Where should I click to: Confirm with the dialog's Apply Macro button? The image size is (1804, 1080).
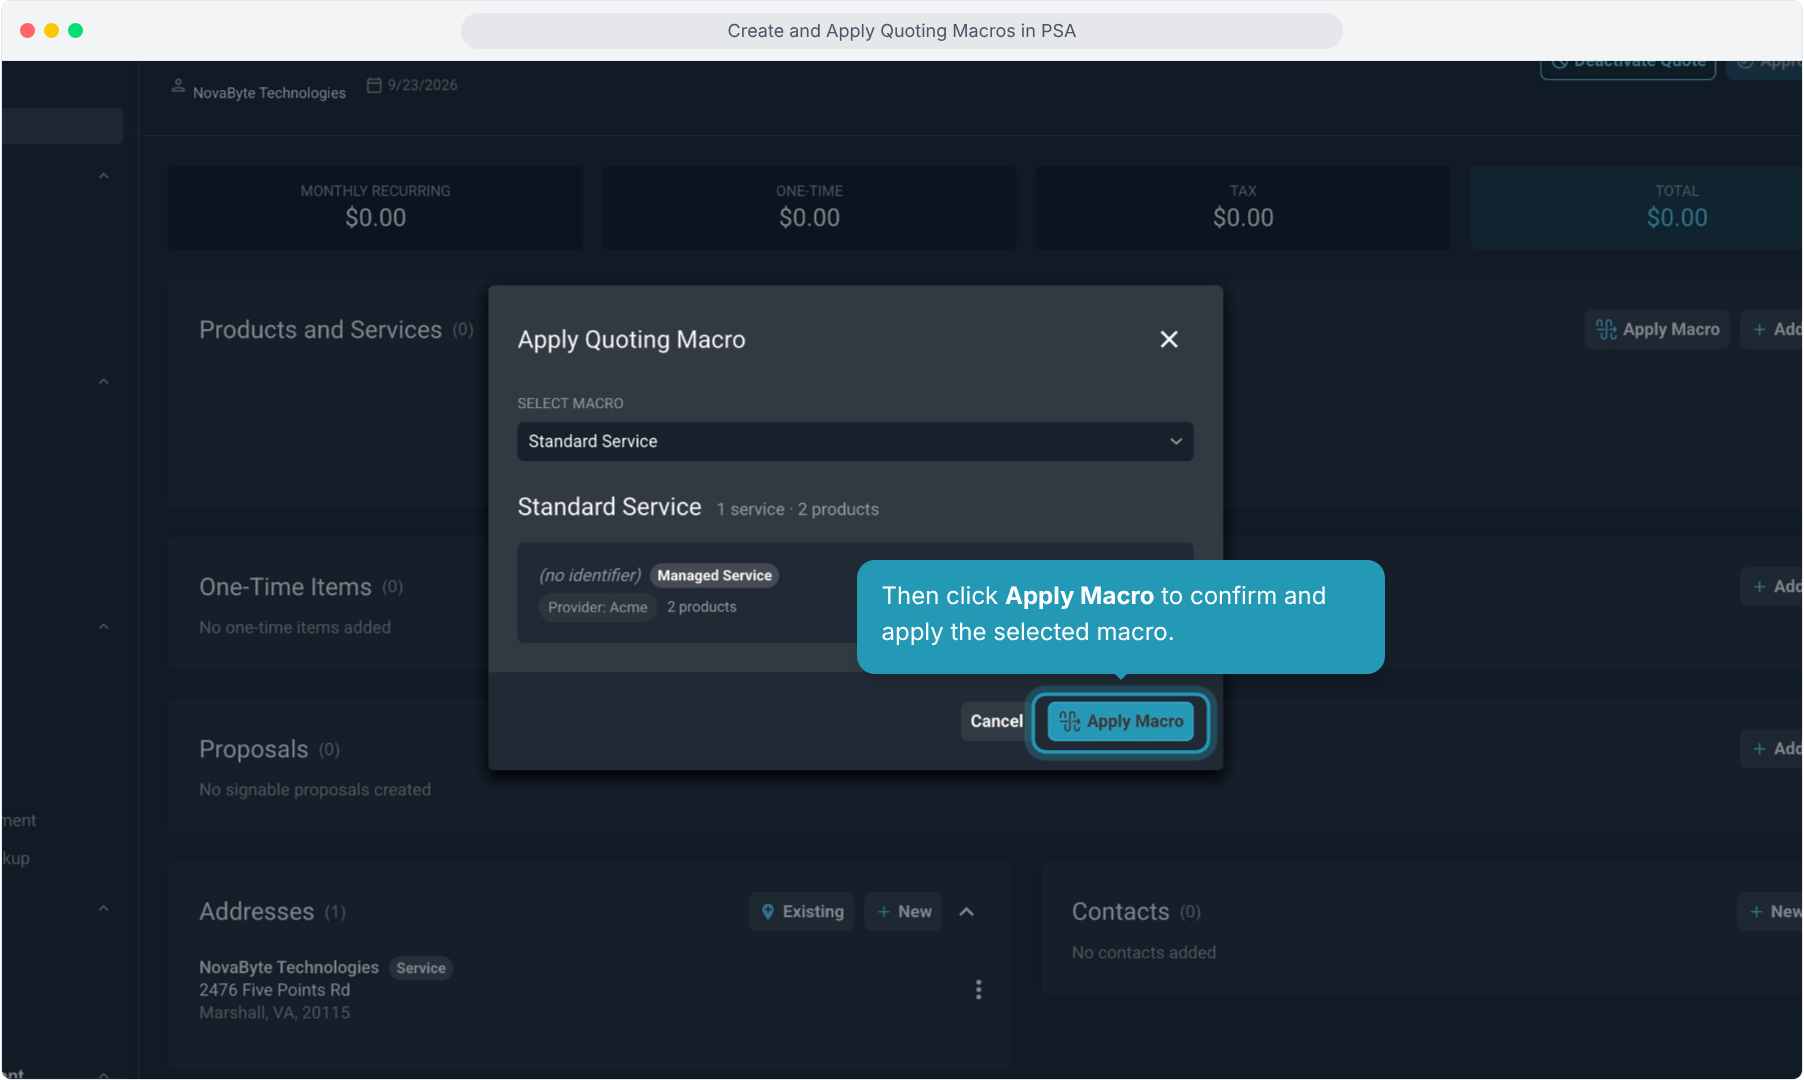click(x=1120, y=721)
